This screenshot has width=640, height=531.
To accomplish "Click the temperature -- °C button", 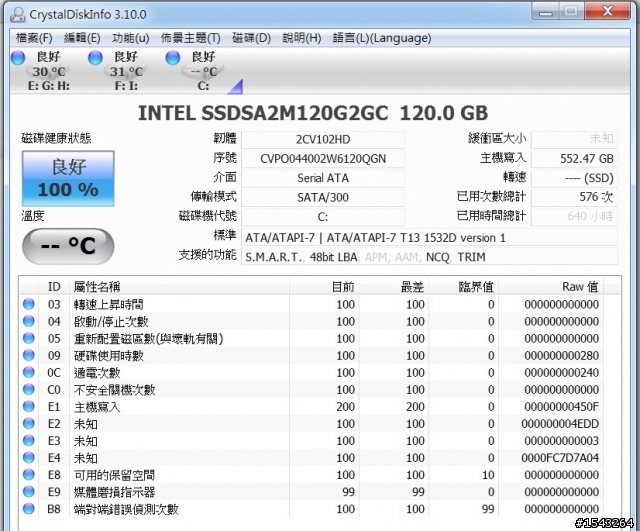I will coord(68,245).
